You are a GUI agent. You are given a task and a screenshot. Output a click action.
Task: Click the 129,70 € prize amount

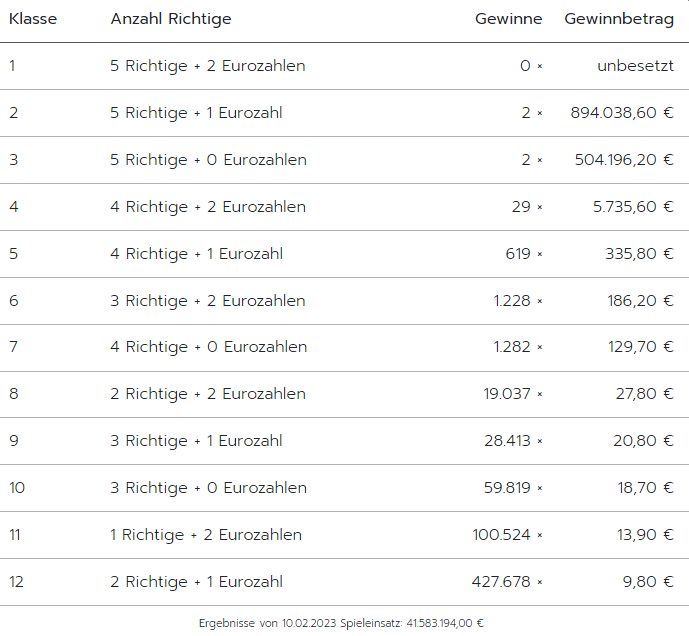pos(641,347)
